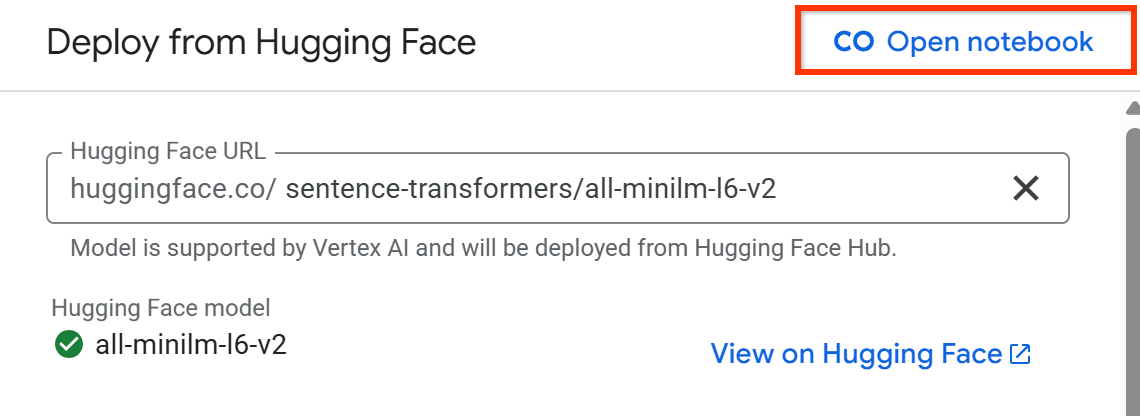Open the notebook via Open notebook button
The height and width of the screenshot is (416, 1140).
[x=962, y=42]
